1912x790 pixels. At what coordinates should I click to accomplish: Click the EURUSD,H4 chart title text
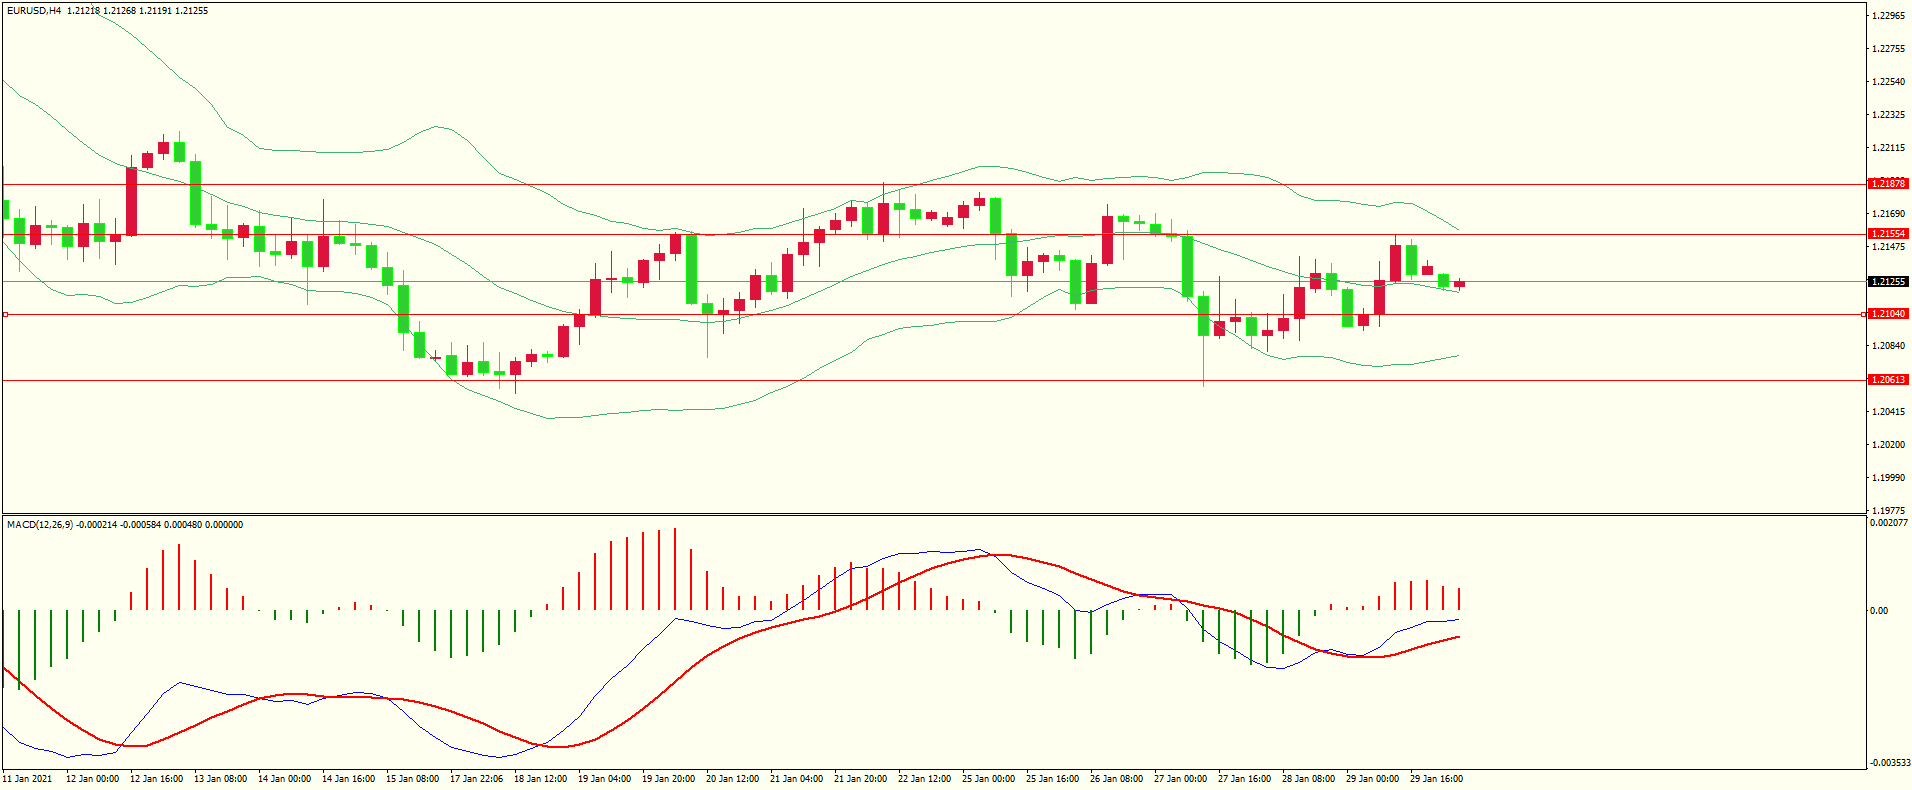34,11
